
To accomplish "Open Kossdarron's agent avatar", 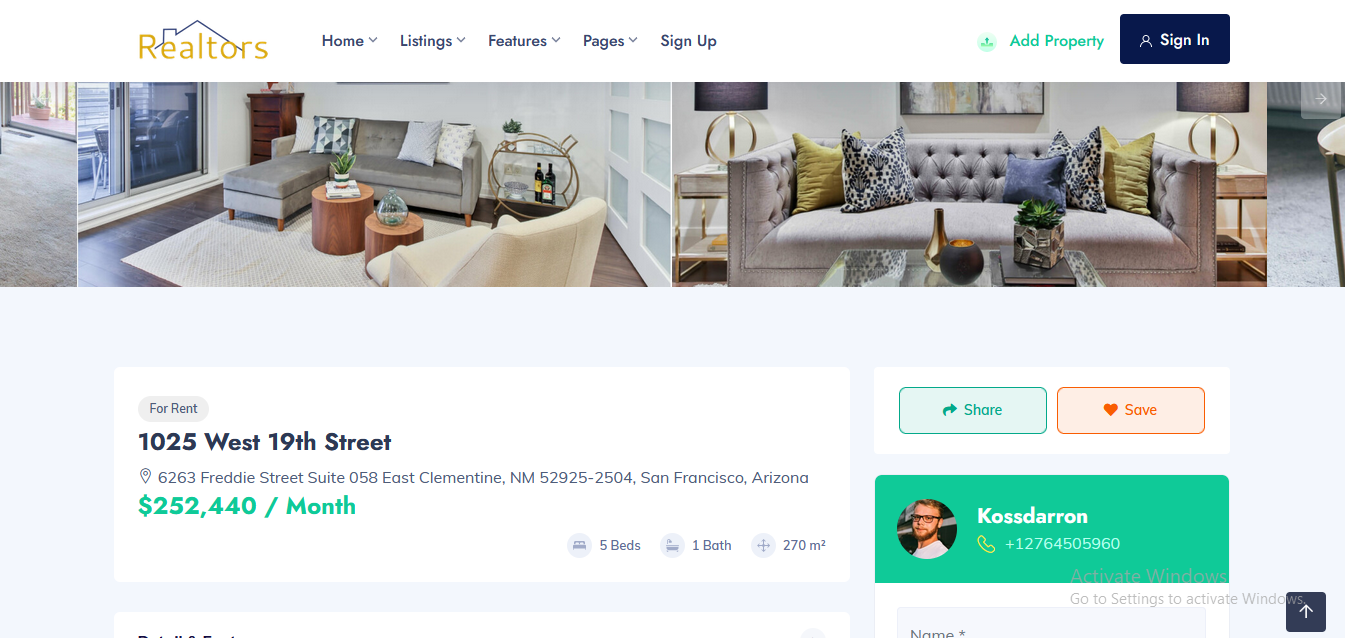I will tap(927, 529).
